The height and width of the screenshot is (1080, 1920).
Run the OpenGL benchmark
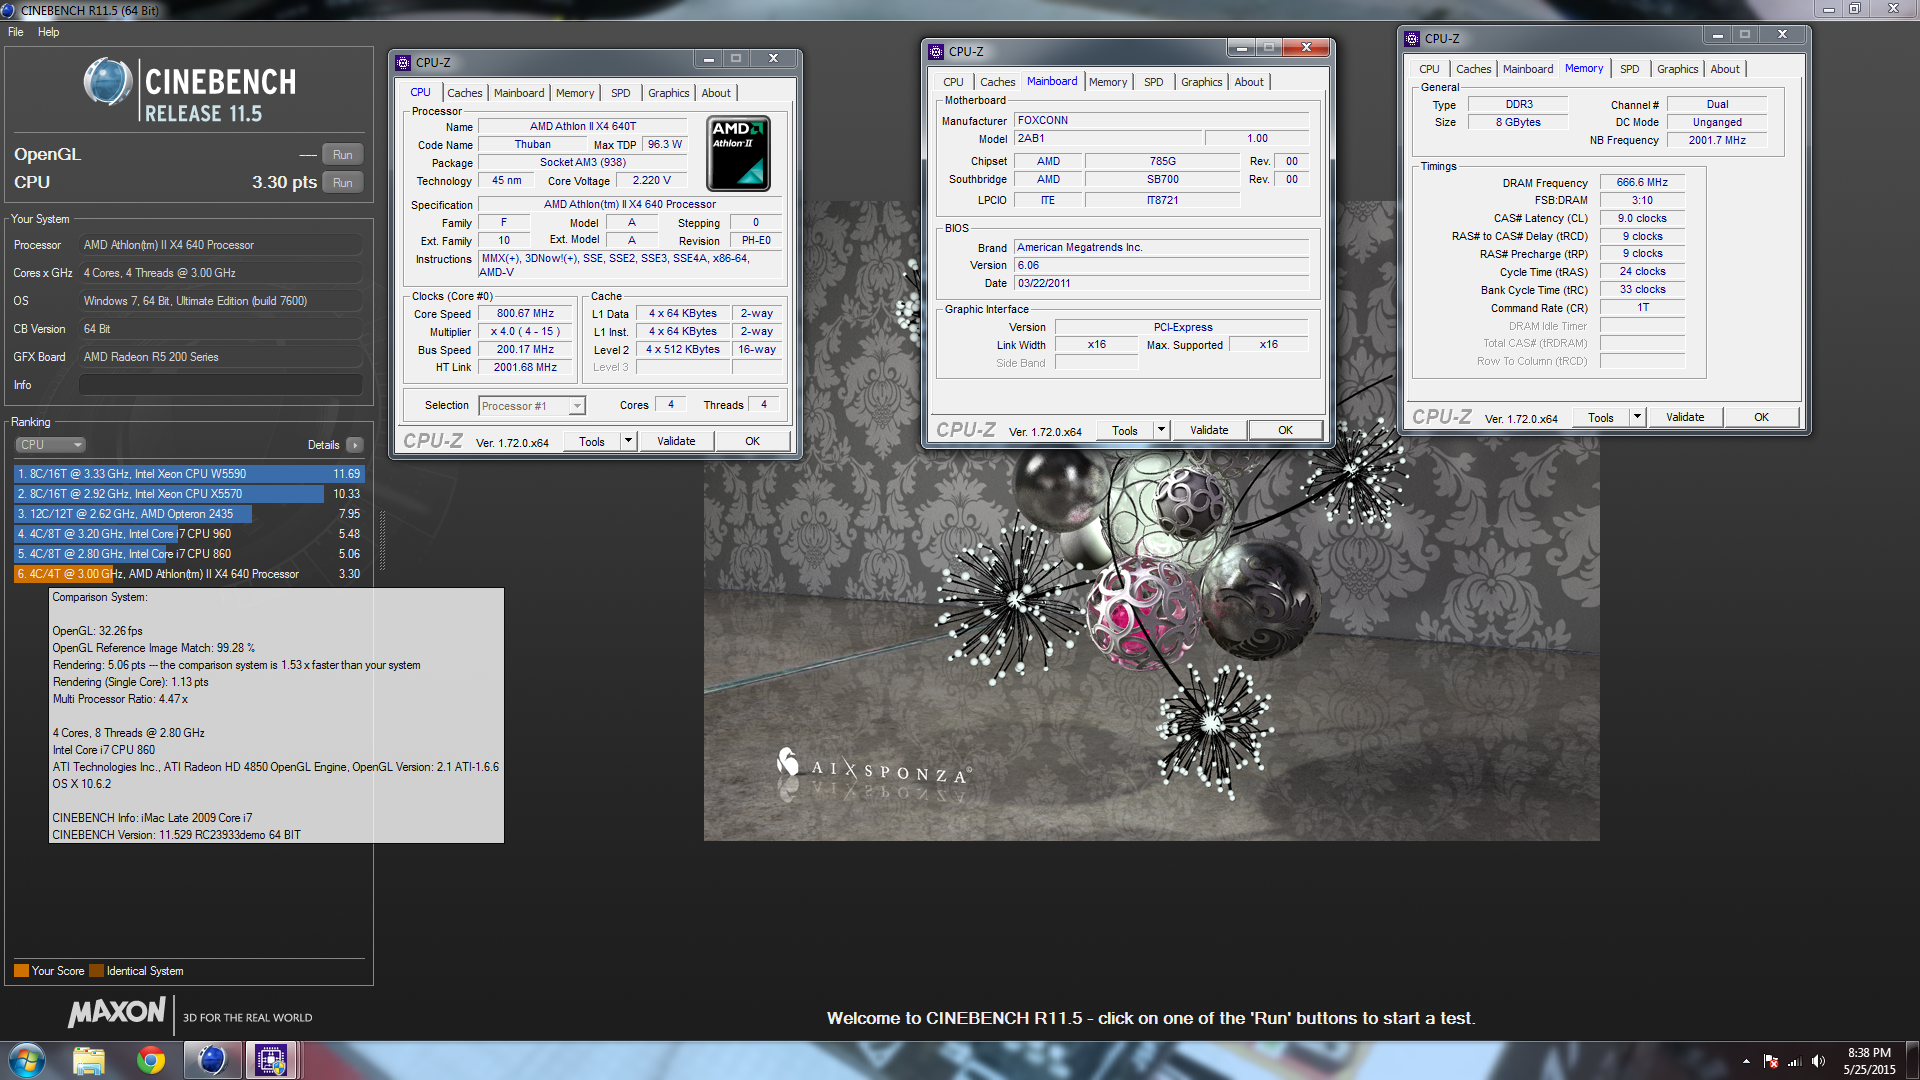coord(342,155)
